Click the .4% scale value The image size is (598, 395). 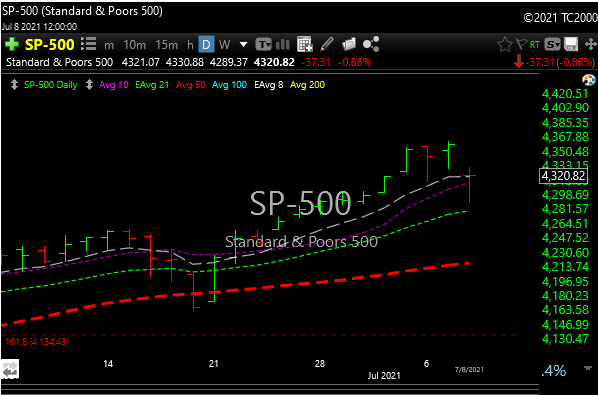[554, 371]
